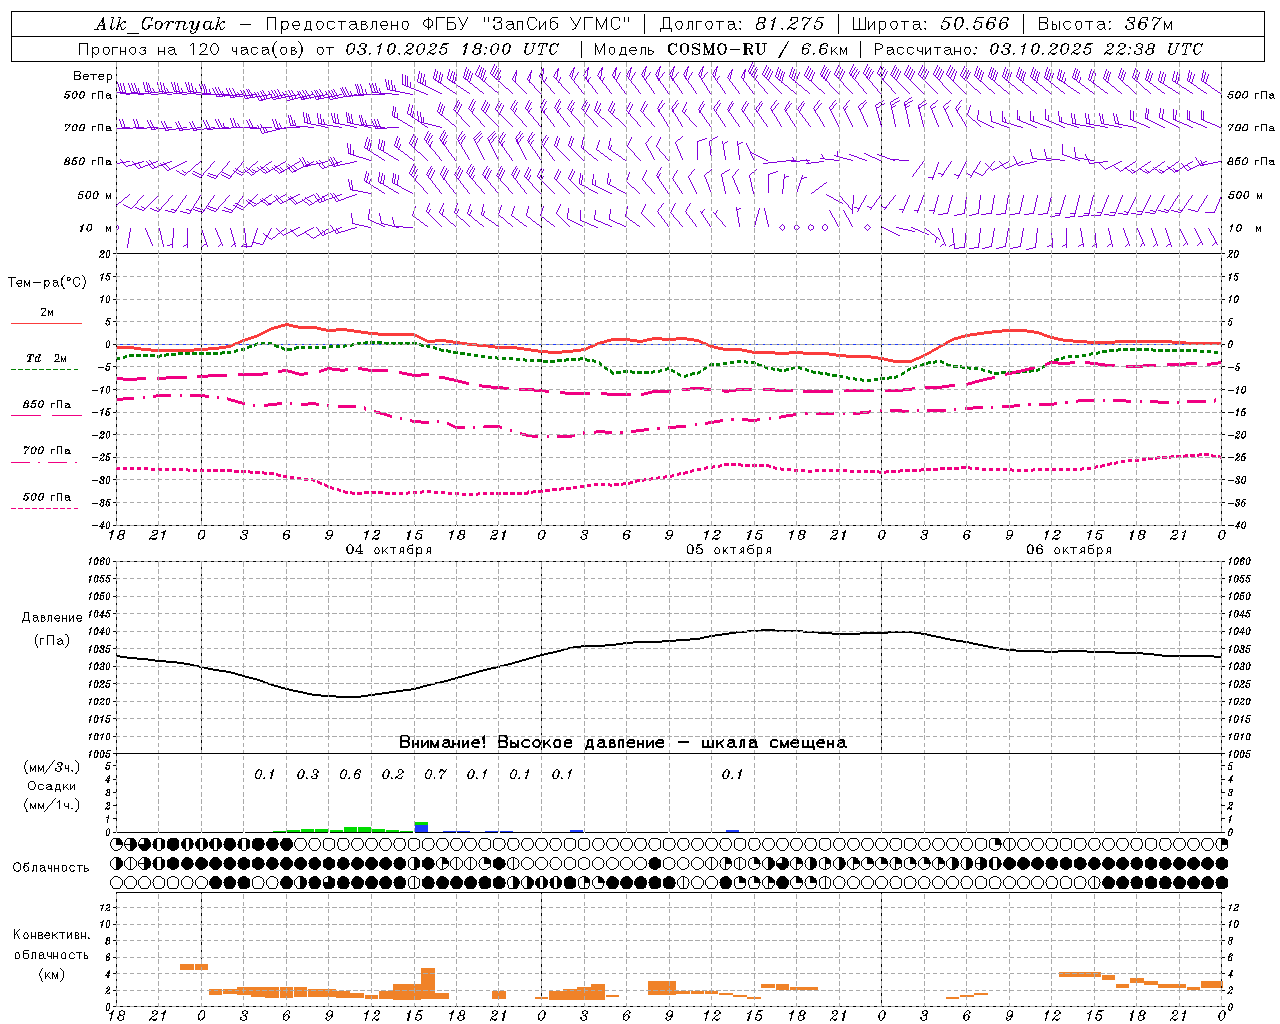Click the right 850 гПа wind row label

(x=1251, y=161)
